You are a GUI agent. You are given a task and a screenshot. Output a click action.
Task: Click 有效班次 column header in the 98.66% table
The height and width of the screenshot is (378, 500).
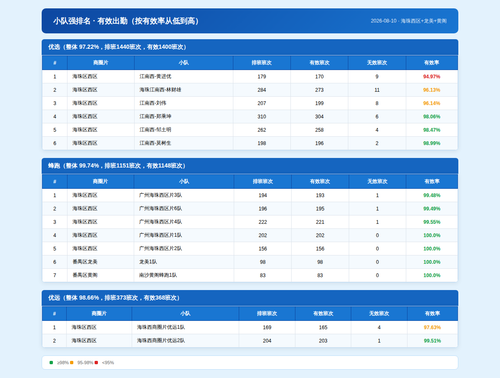point(323,313)
